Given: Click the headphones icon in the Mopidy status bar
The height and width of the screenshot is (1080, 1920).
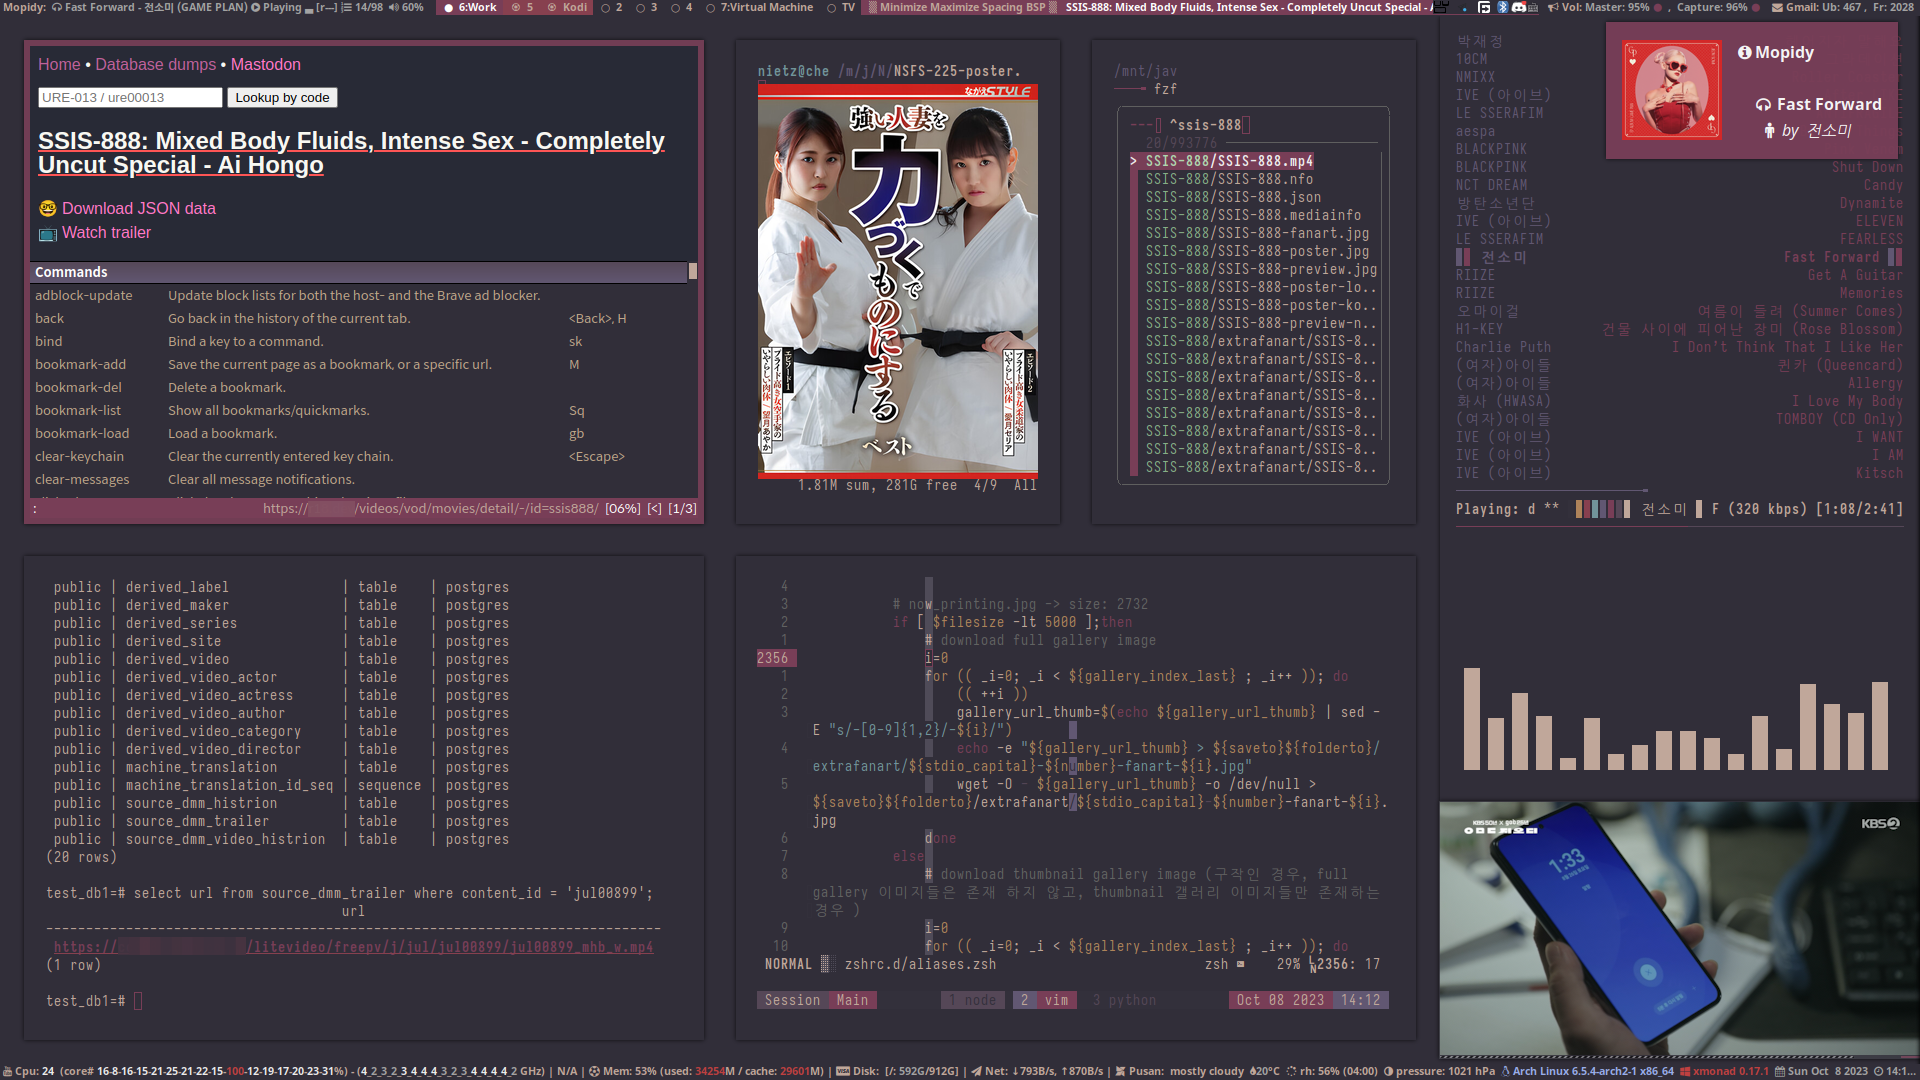Looking at the screenshot, I should tap(57, 7).
